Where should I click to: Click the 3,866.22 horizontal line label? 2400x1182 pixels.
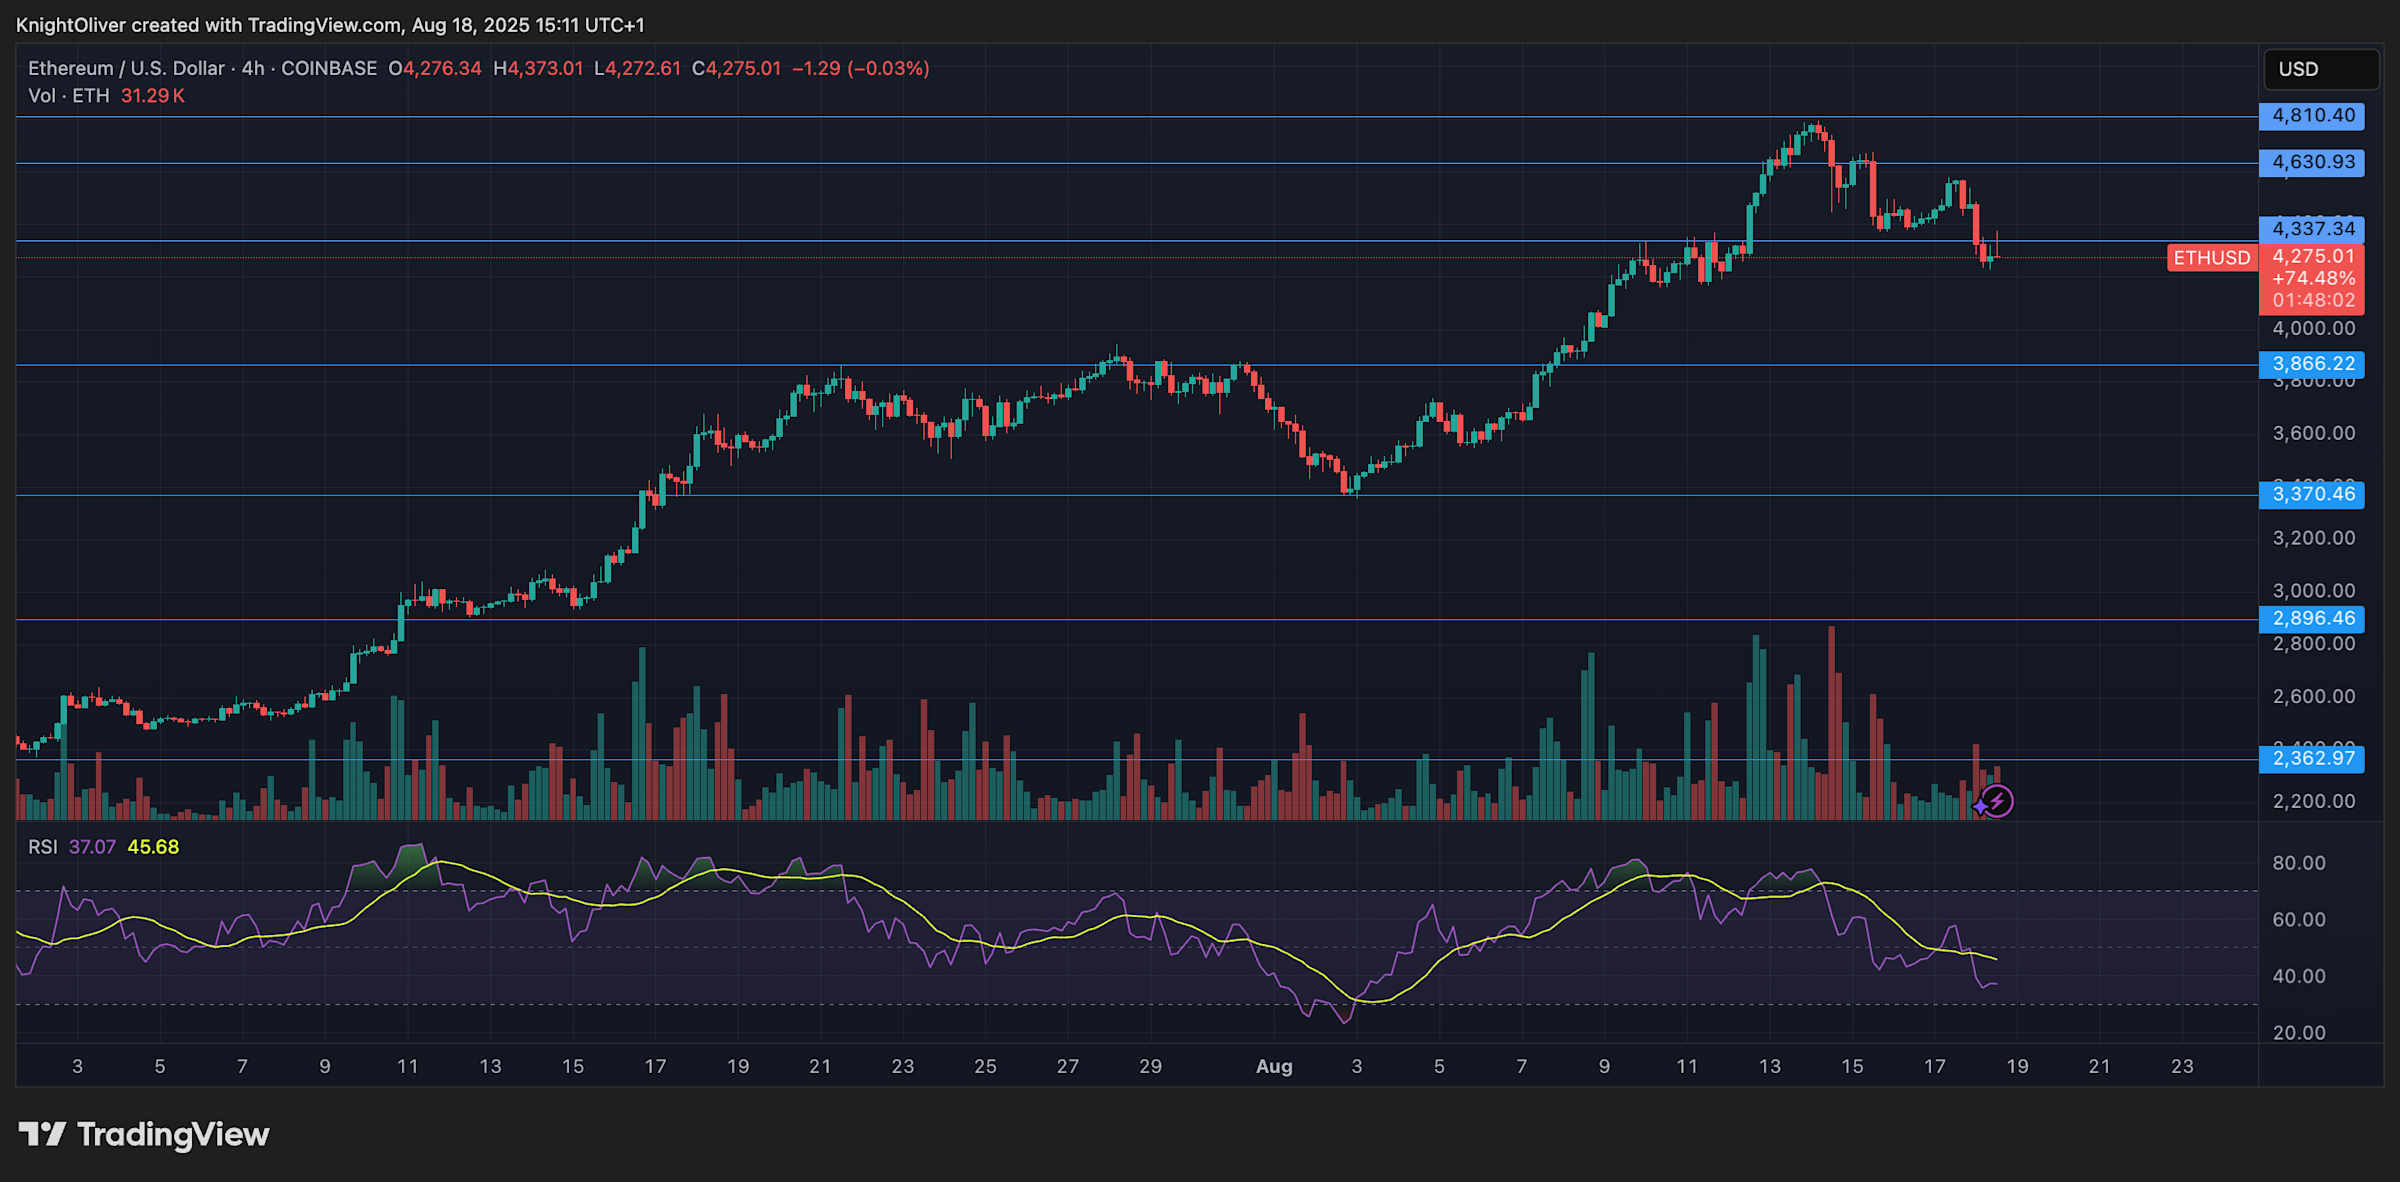[x=2311, y=365]
